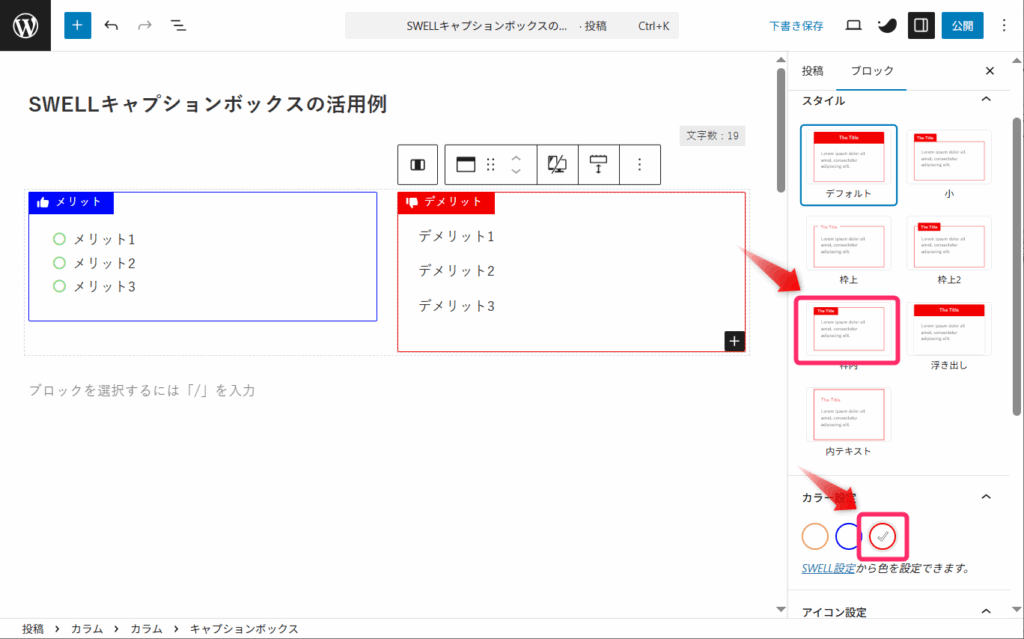Click the editor canvas vertical scrollbar

click(x=780, y=130)
